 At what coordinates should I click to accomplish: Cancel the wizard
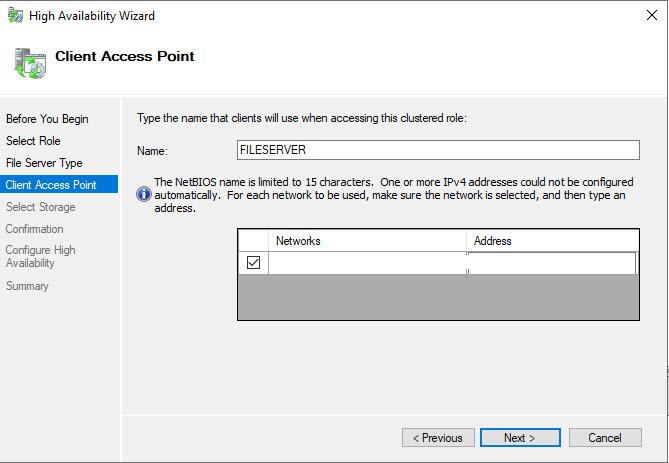click(605, 438)
